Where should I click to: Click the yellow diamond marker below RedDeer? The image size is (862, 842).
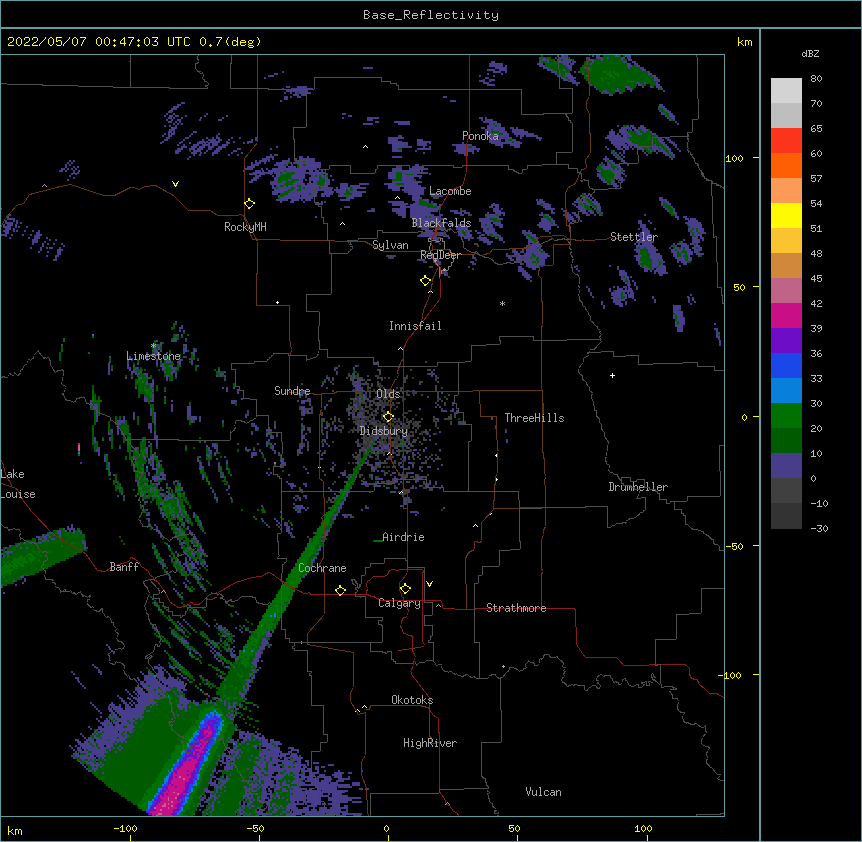pyautogui.click(x=426, y=281)
